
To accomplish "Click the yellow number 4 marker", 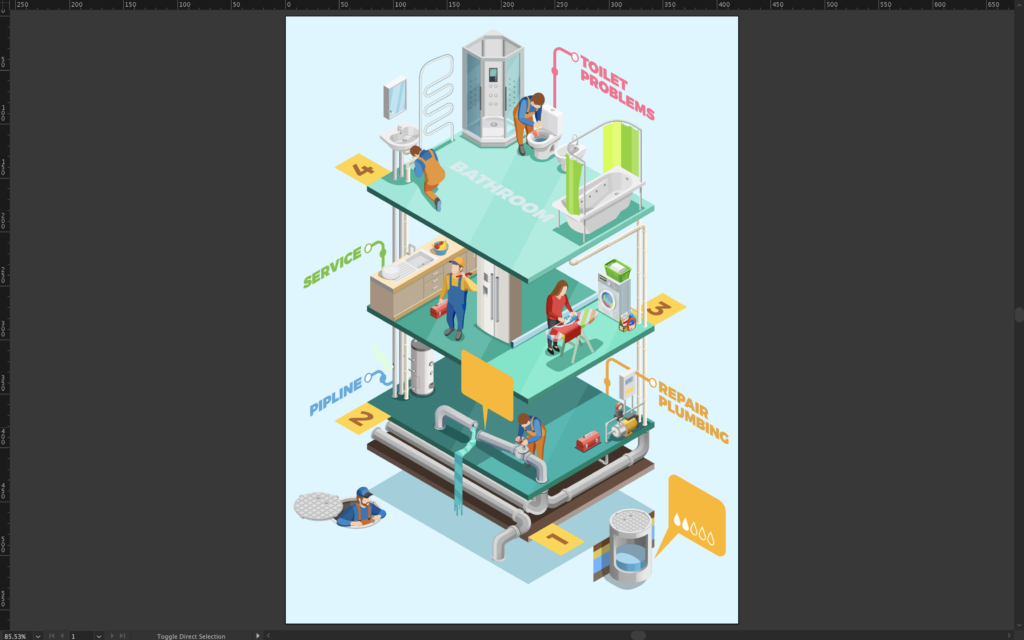I will pyautogui.click(x=362, y=170).
